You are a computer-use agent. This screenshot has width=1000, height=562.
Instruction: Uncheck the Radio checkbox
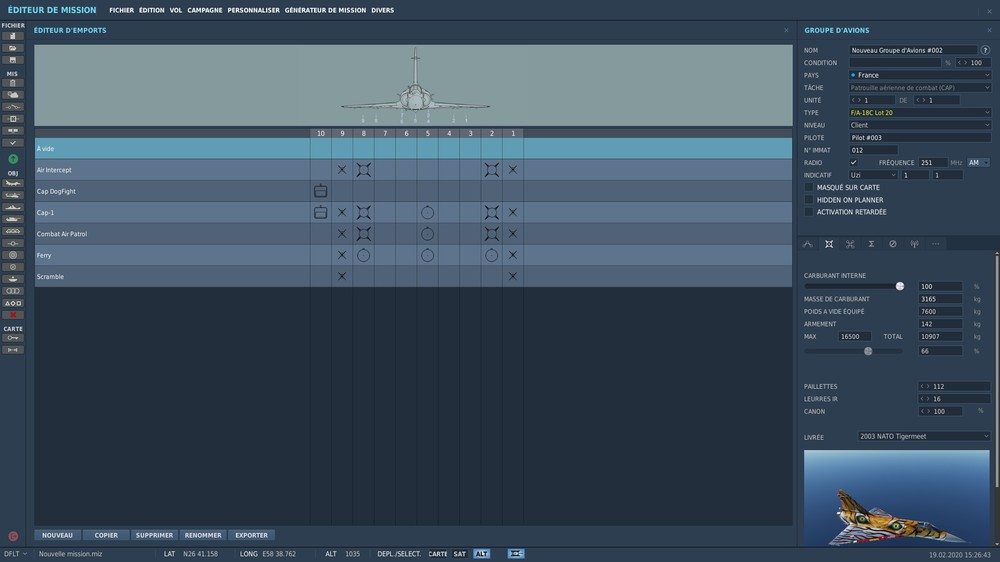pos(853,163)
